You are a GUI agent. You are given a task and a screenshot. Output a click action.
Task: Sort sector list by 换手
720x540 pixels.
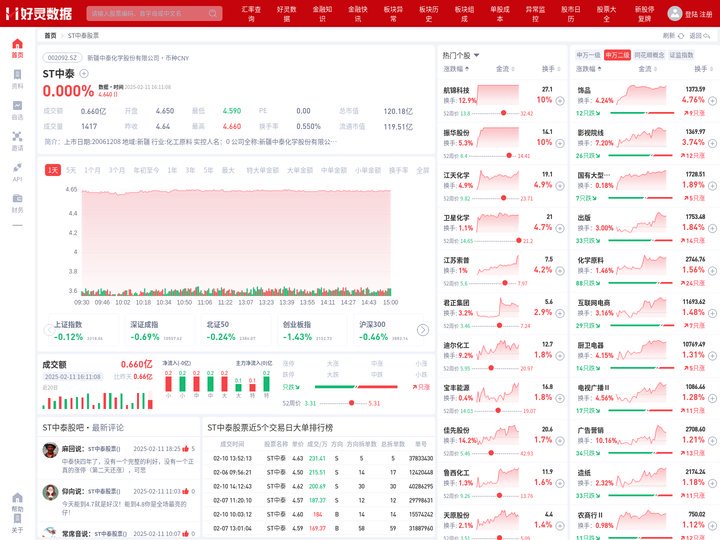tap(703, 69)
